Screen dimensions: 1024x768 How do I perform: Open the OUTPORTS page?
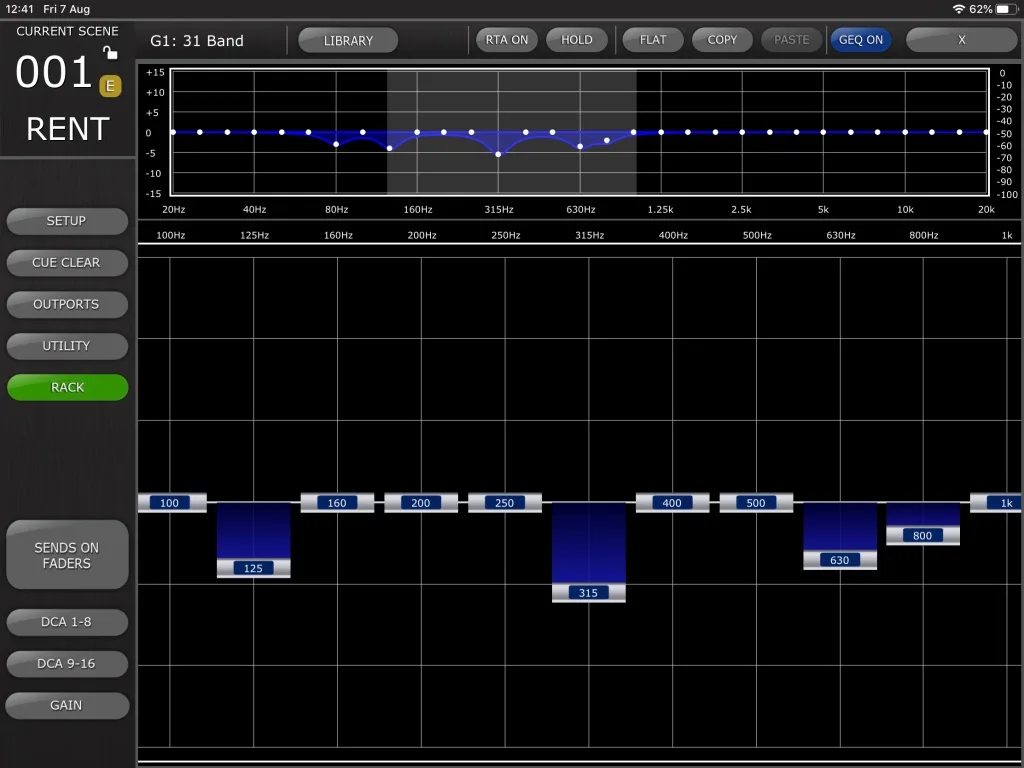click(x=67, y=304)
